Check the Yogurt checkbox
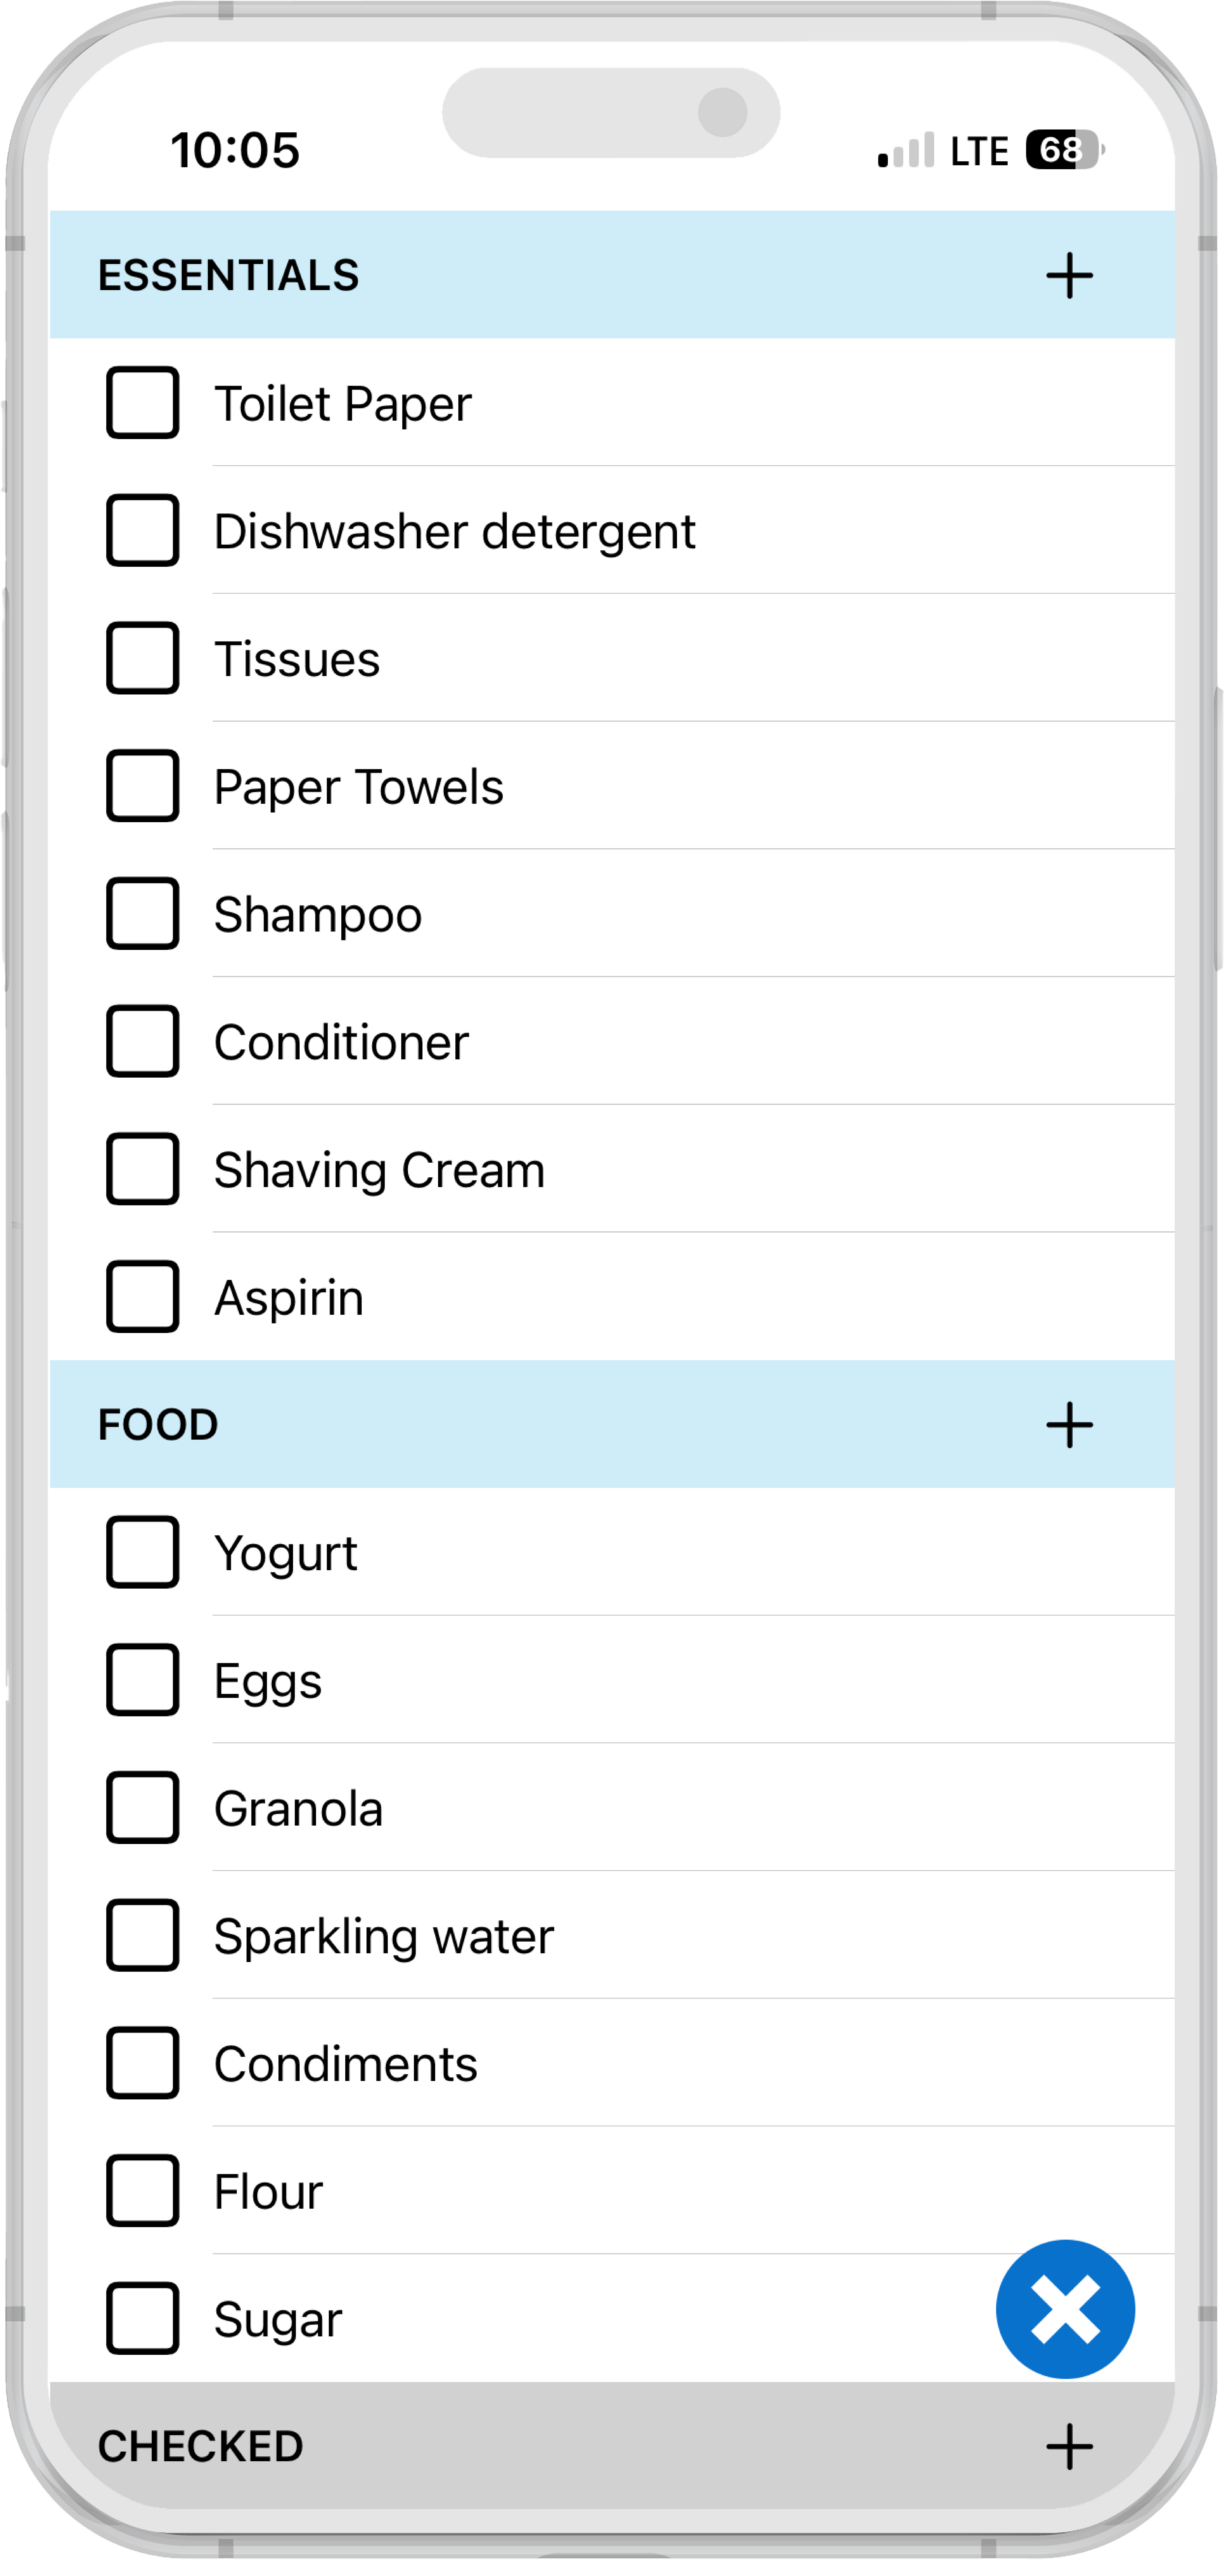 (143, 1552)
